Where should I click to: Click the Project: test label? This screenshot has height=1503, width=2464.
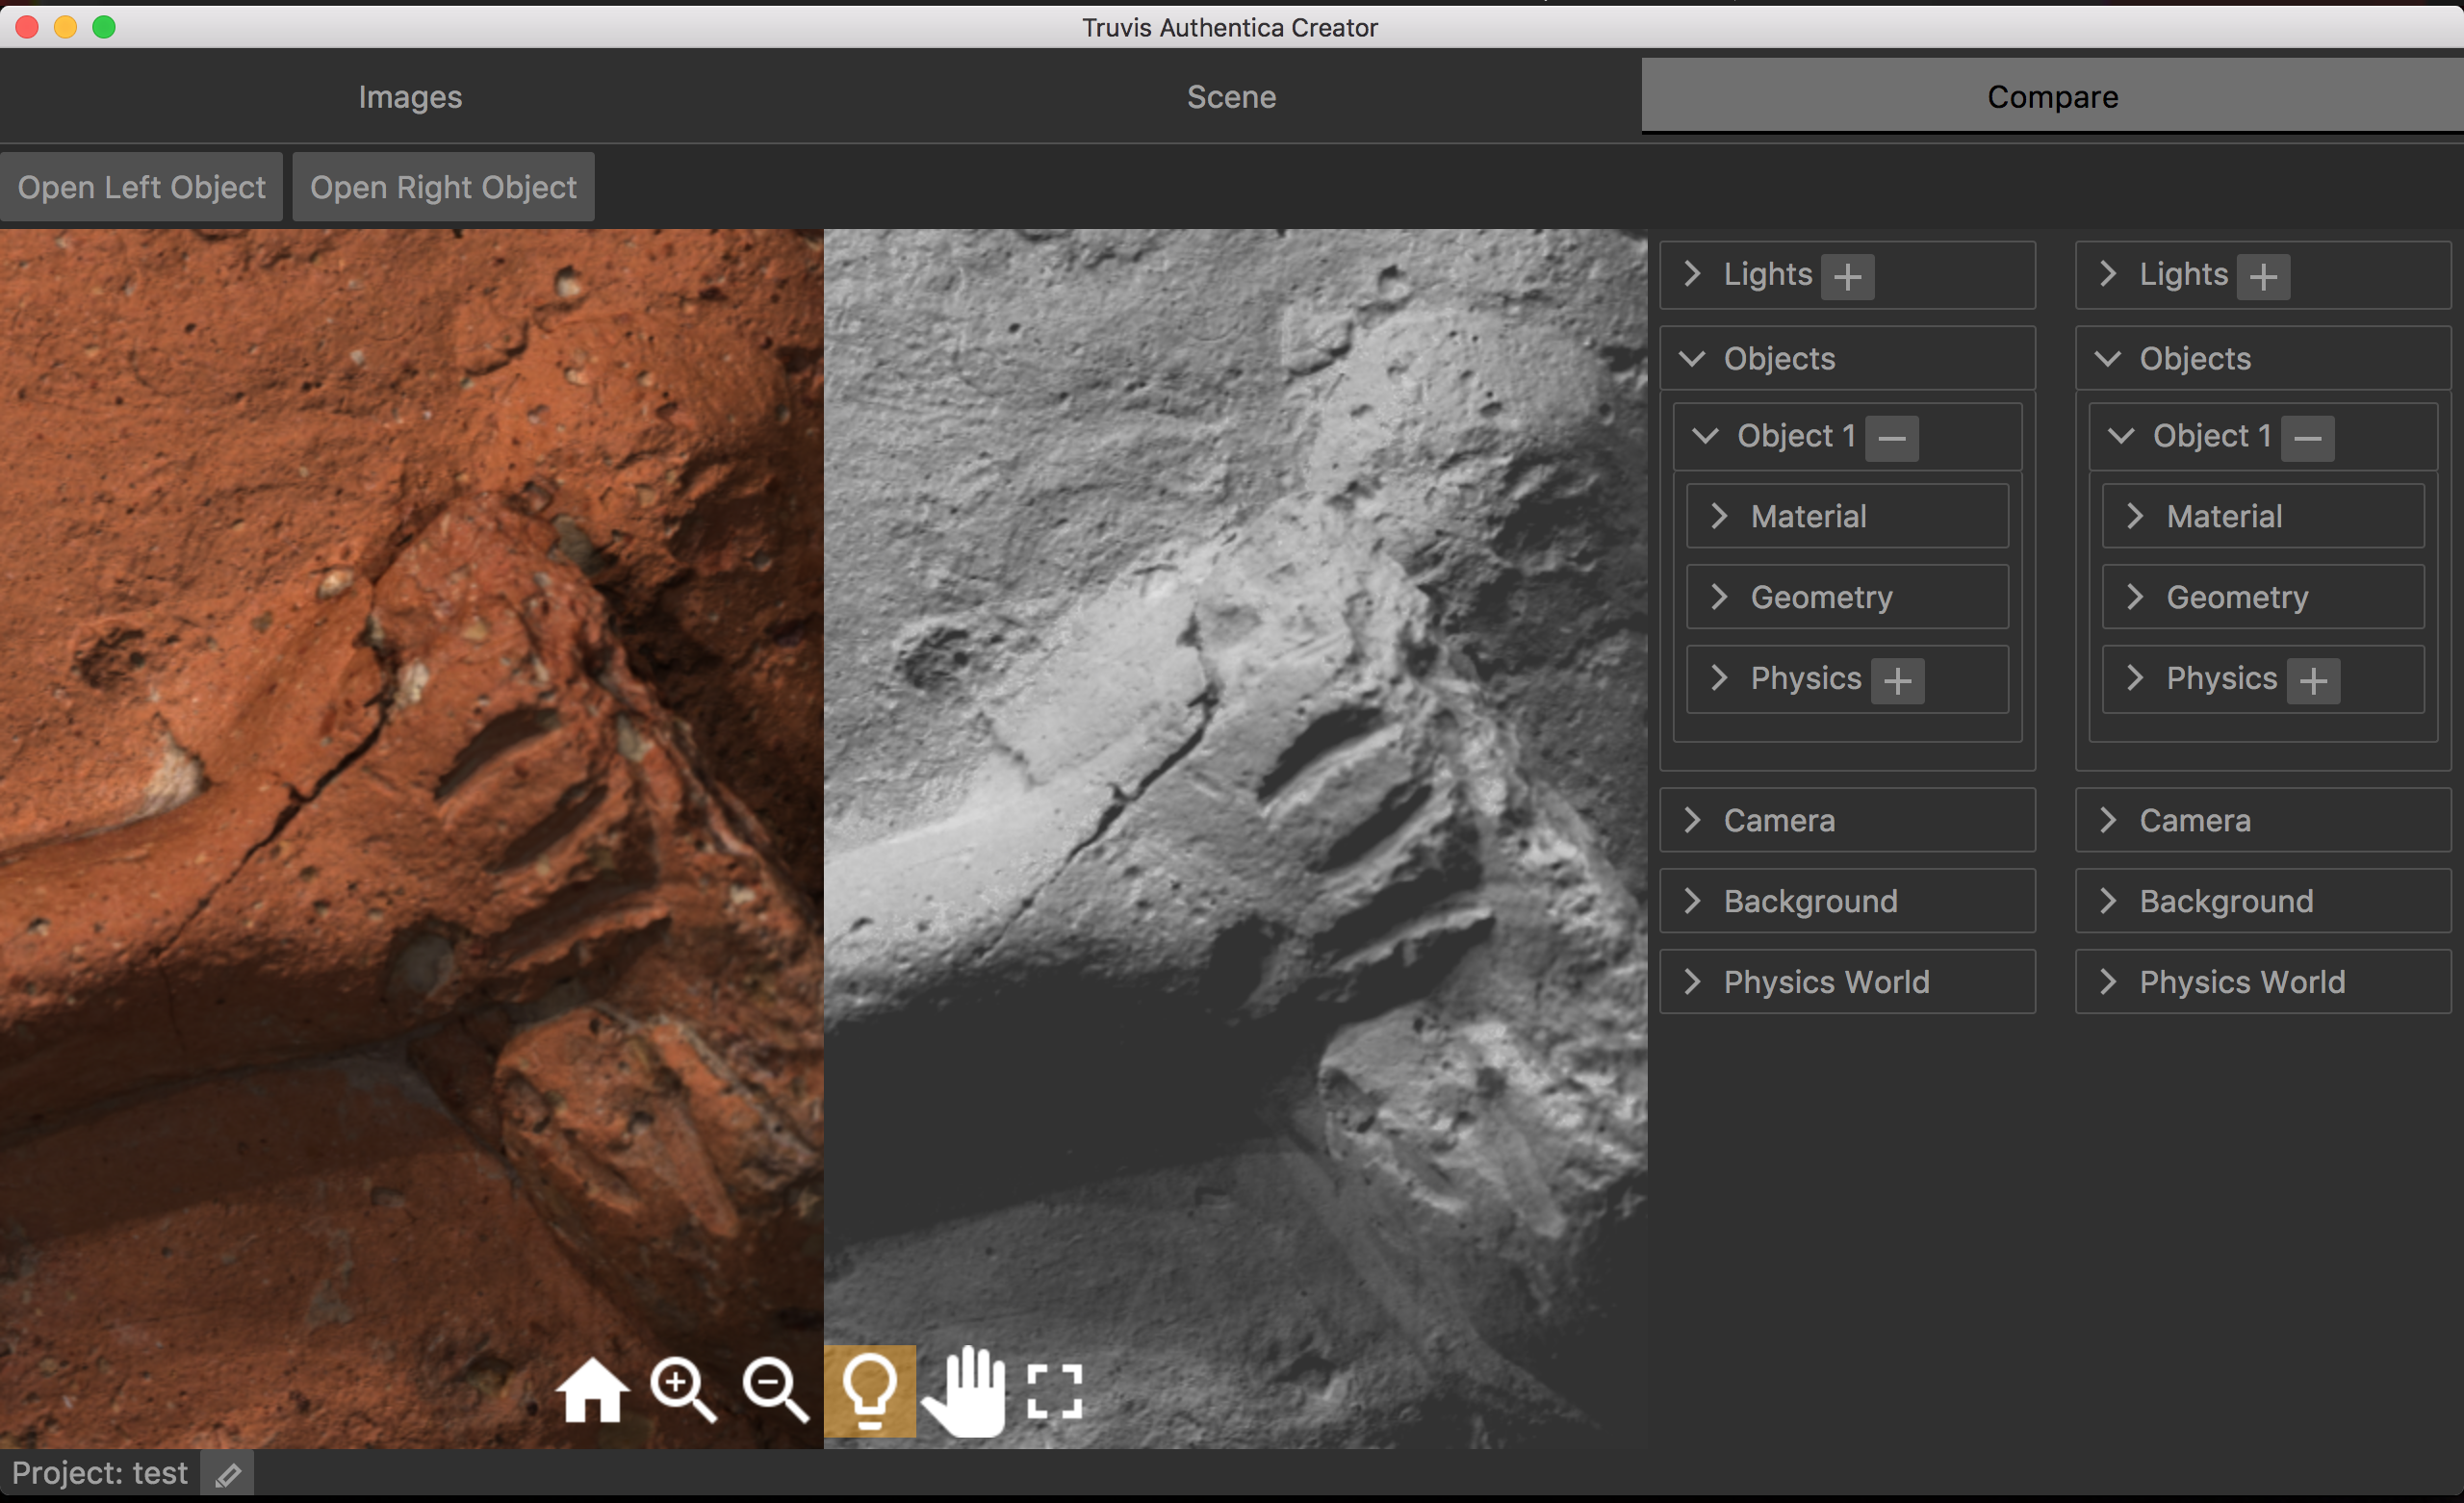[99, 1473]
